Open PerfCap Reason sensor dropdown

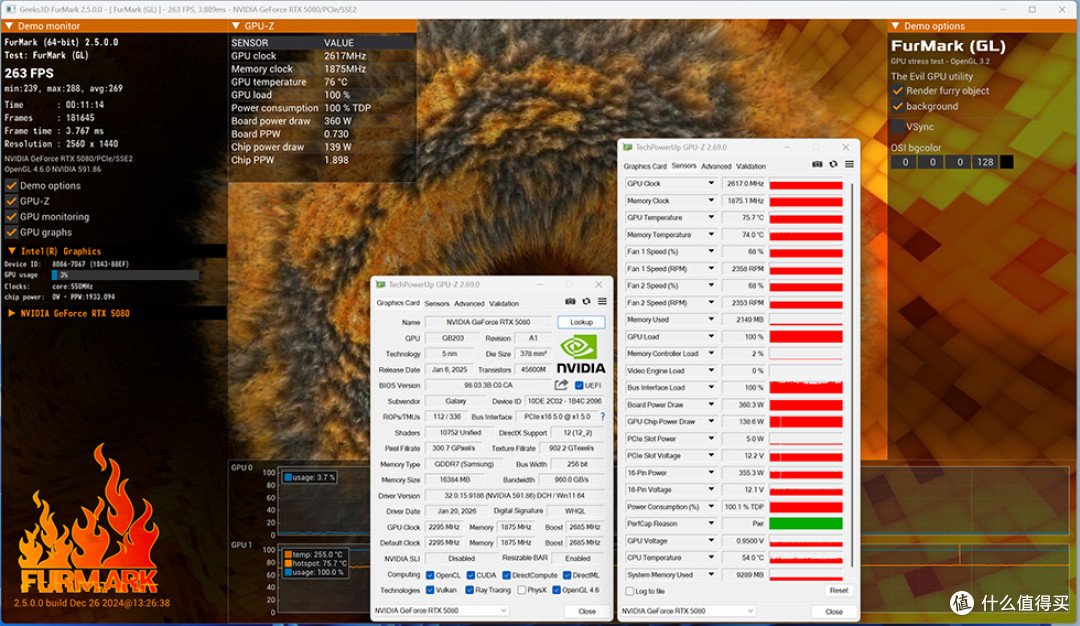coord(711,523)
